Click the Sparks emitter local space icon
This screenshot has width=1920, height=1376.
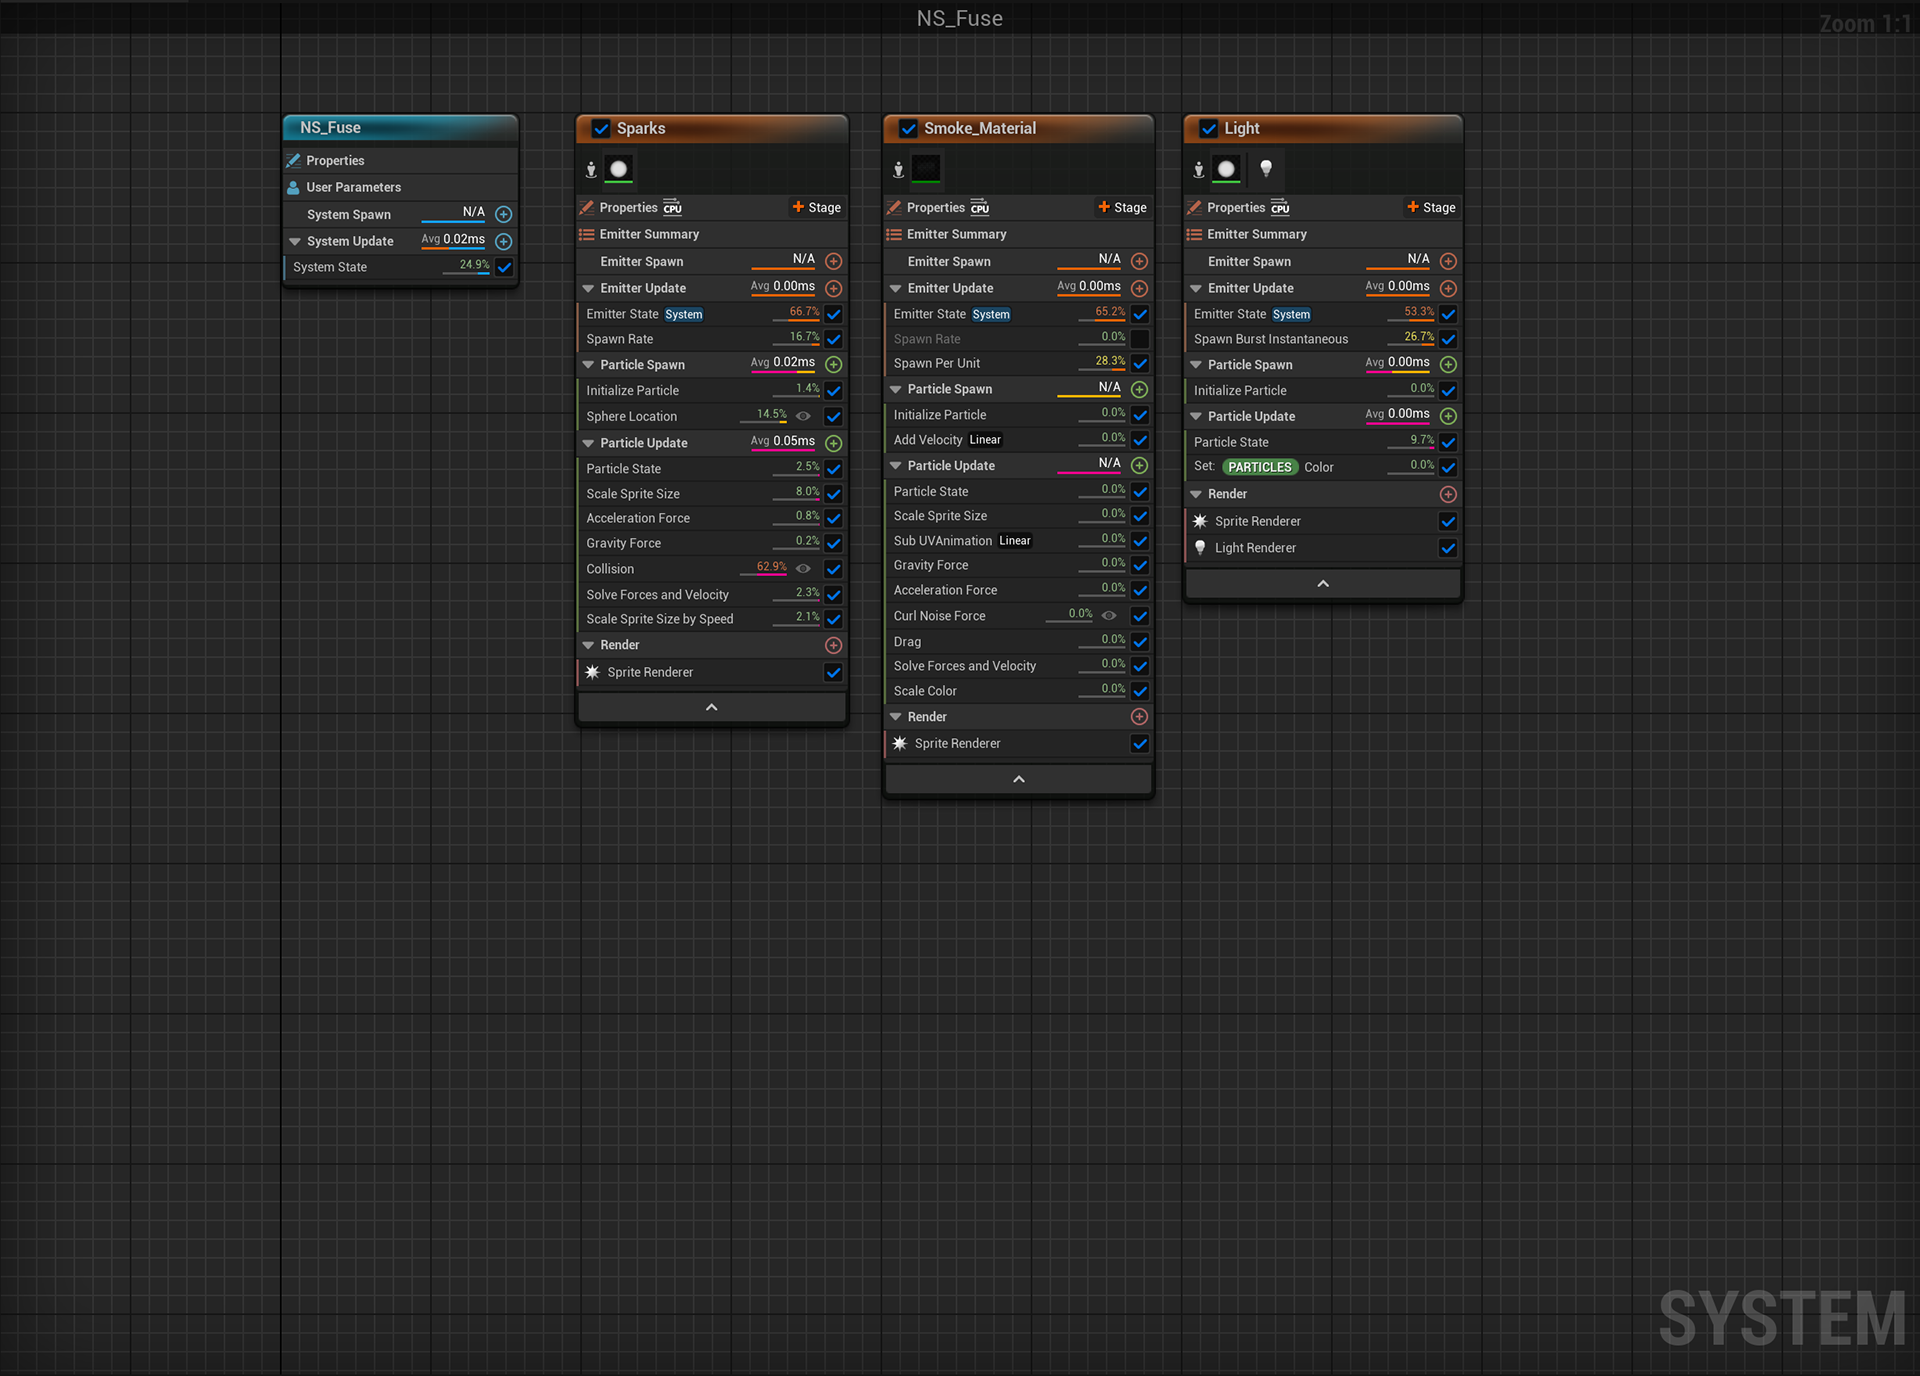click(x=591, y=170)
